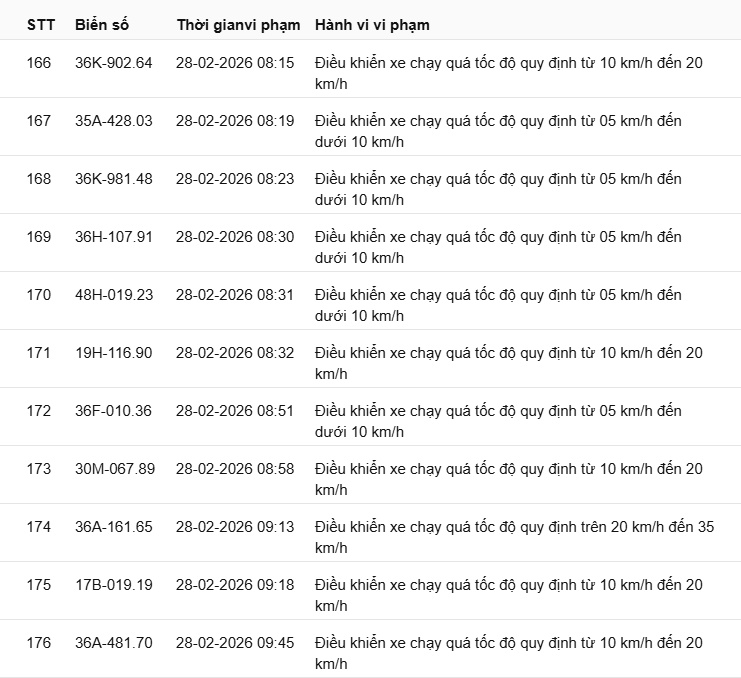Select license plate 48H-019.23

(114, 295)
